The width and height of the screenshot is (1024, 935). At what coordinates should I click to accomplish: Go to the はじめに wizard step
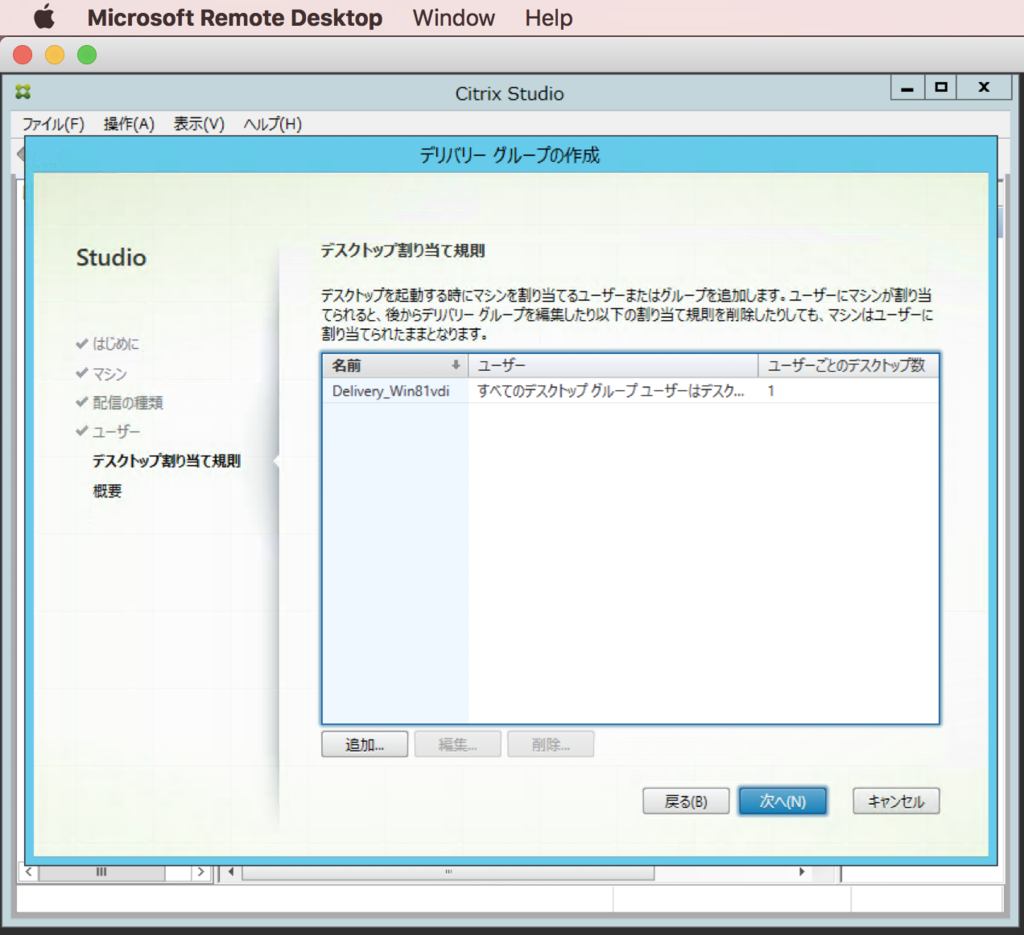(x=116, y=343)
